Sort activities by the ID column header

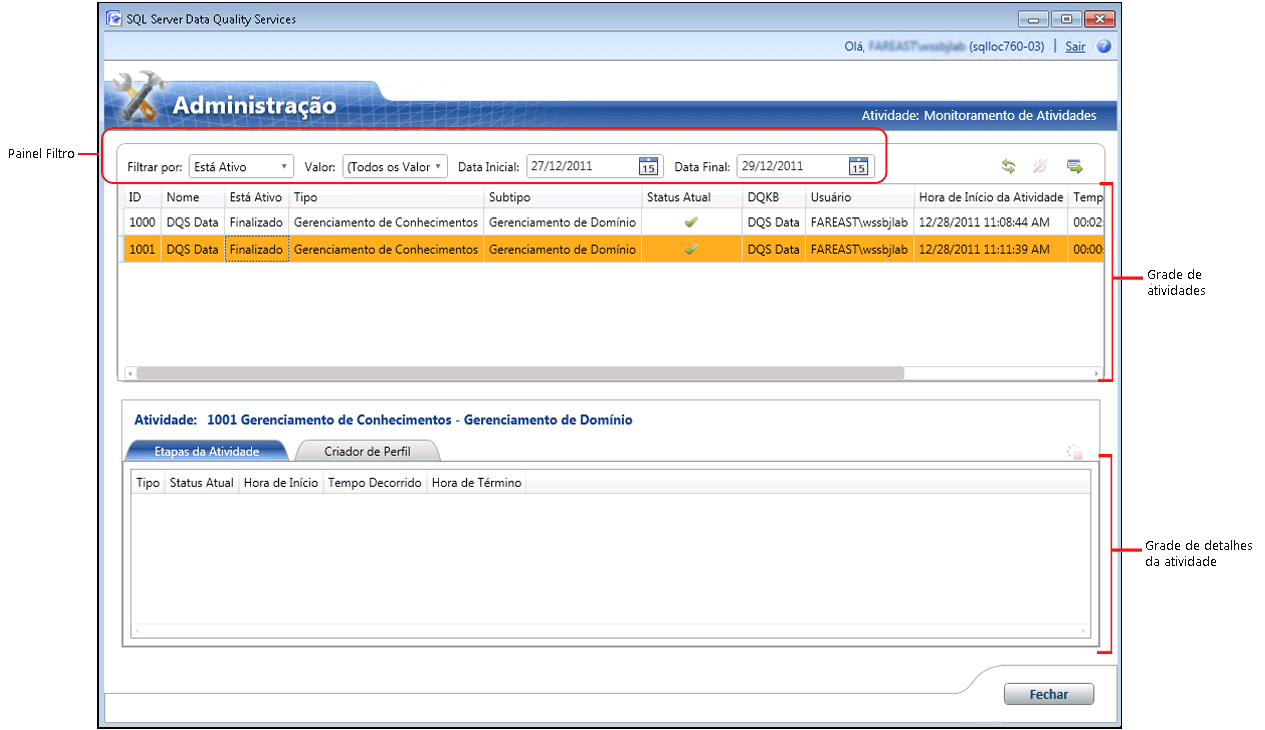point(143,197)
